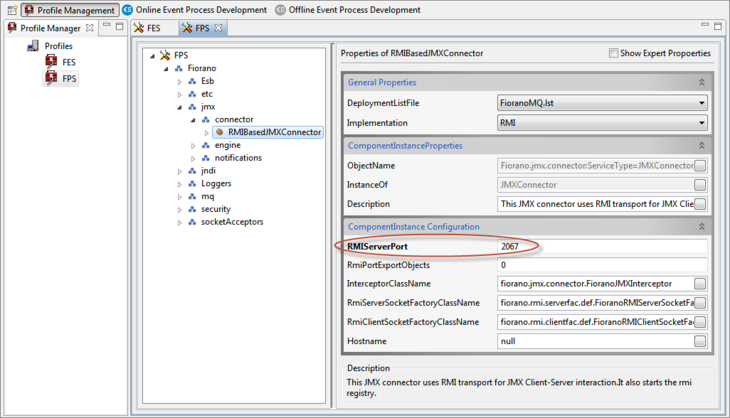Expand the mq tree node
The image size is (730, 418).
179,197
